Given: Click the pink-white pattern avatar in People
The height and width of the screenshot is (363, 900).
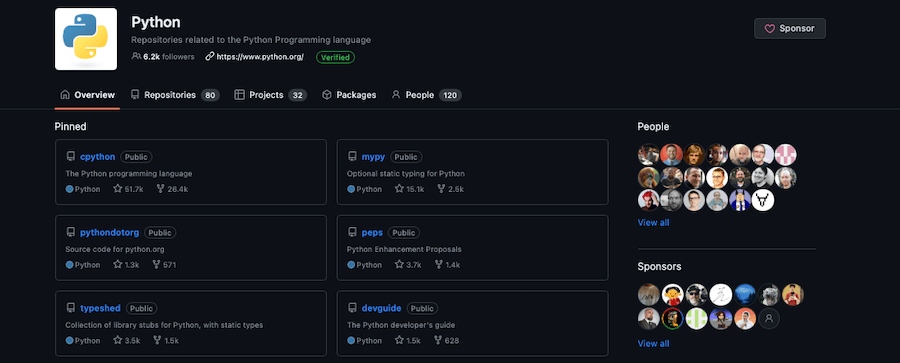Looking at the screenshot, I should pyautogui.click(x=786, y=155).
